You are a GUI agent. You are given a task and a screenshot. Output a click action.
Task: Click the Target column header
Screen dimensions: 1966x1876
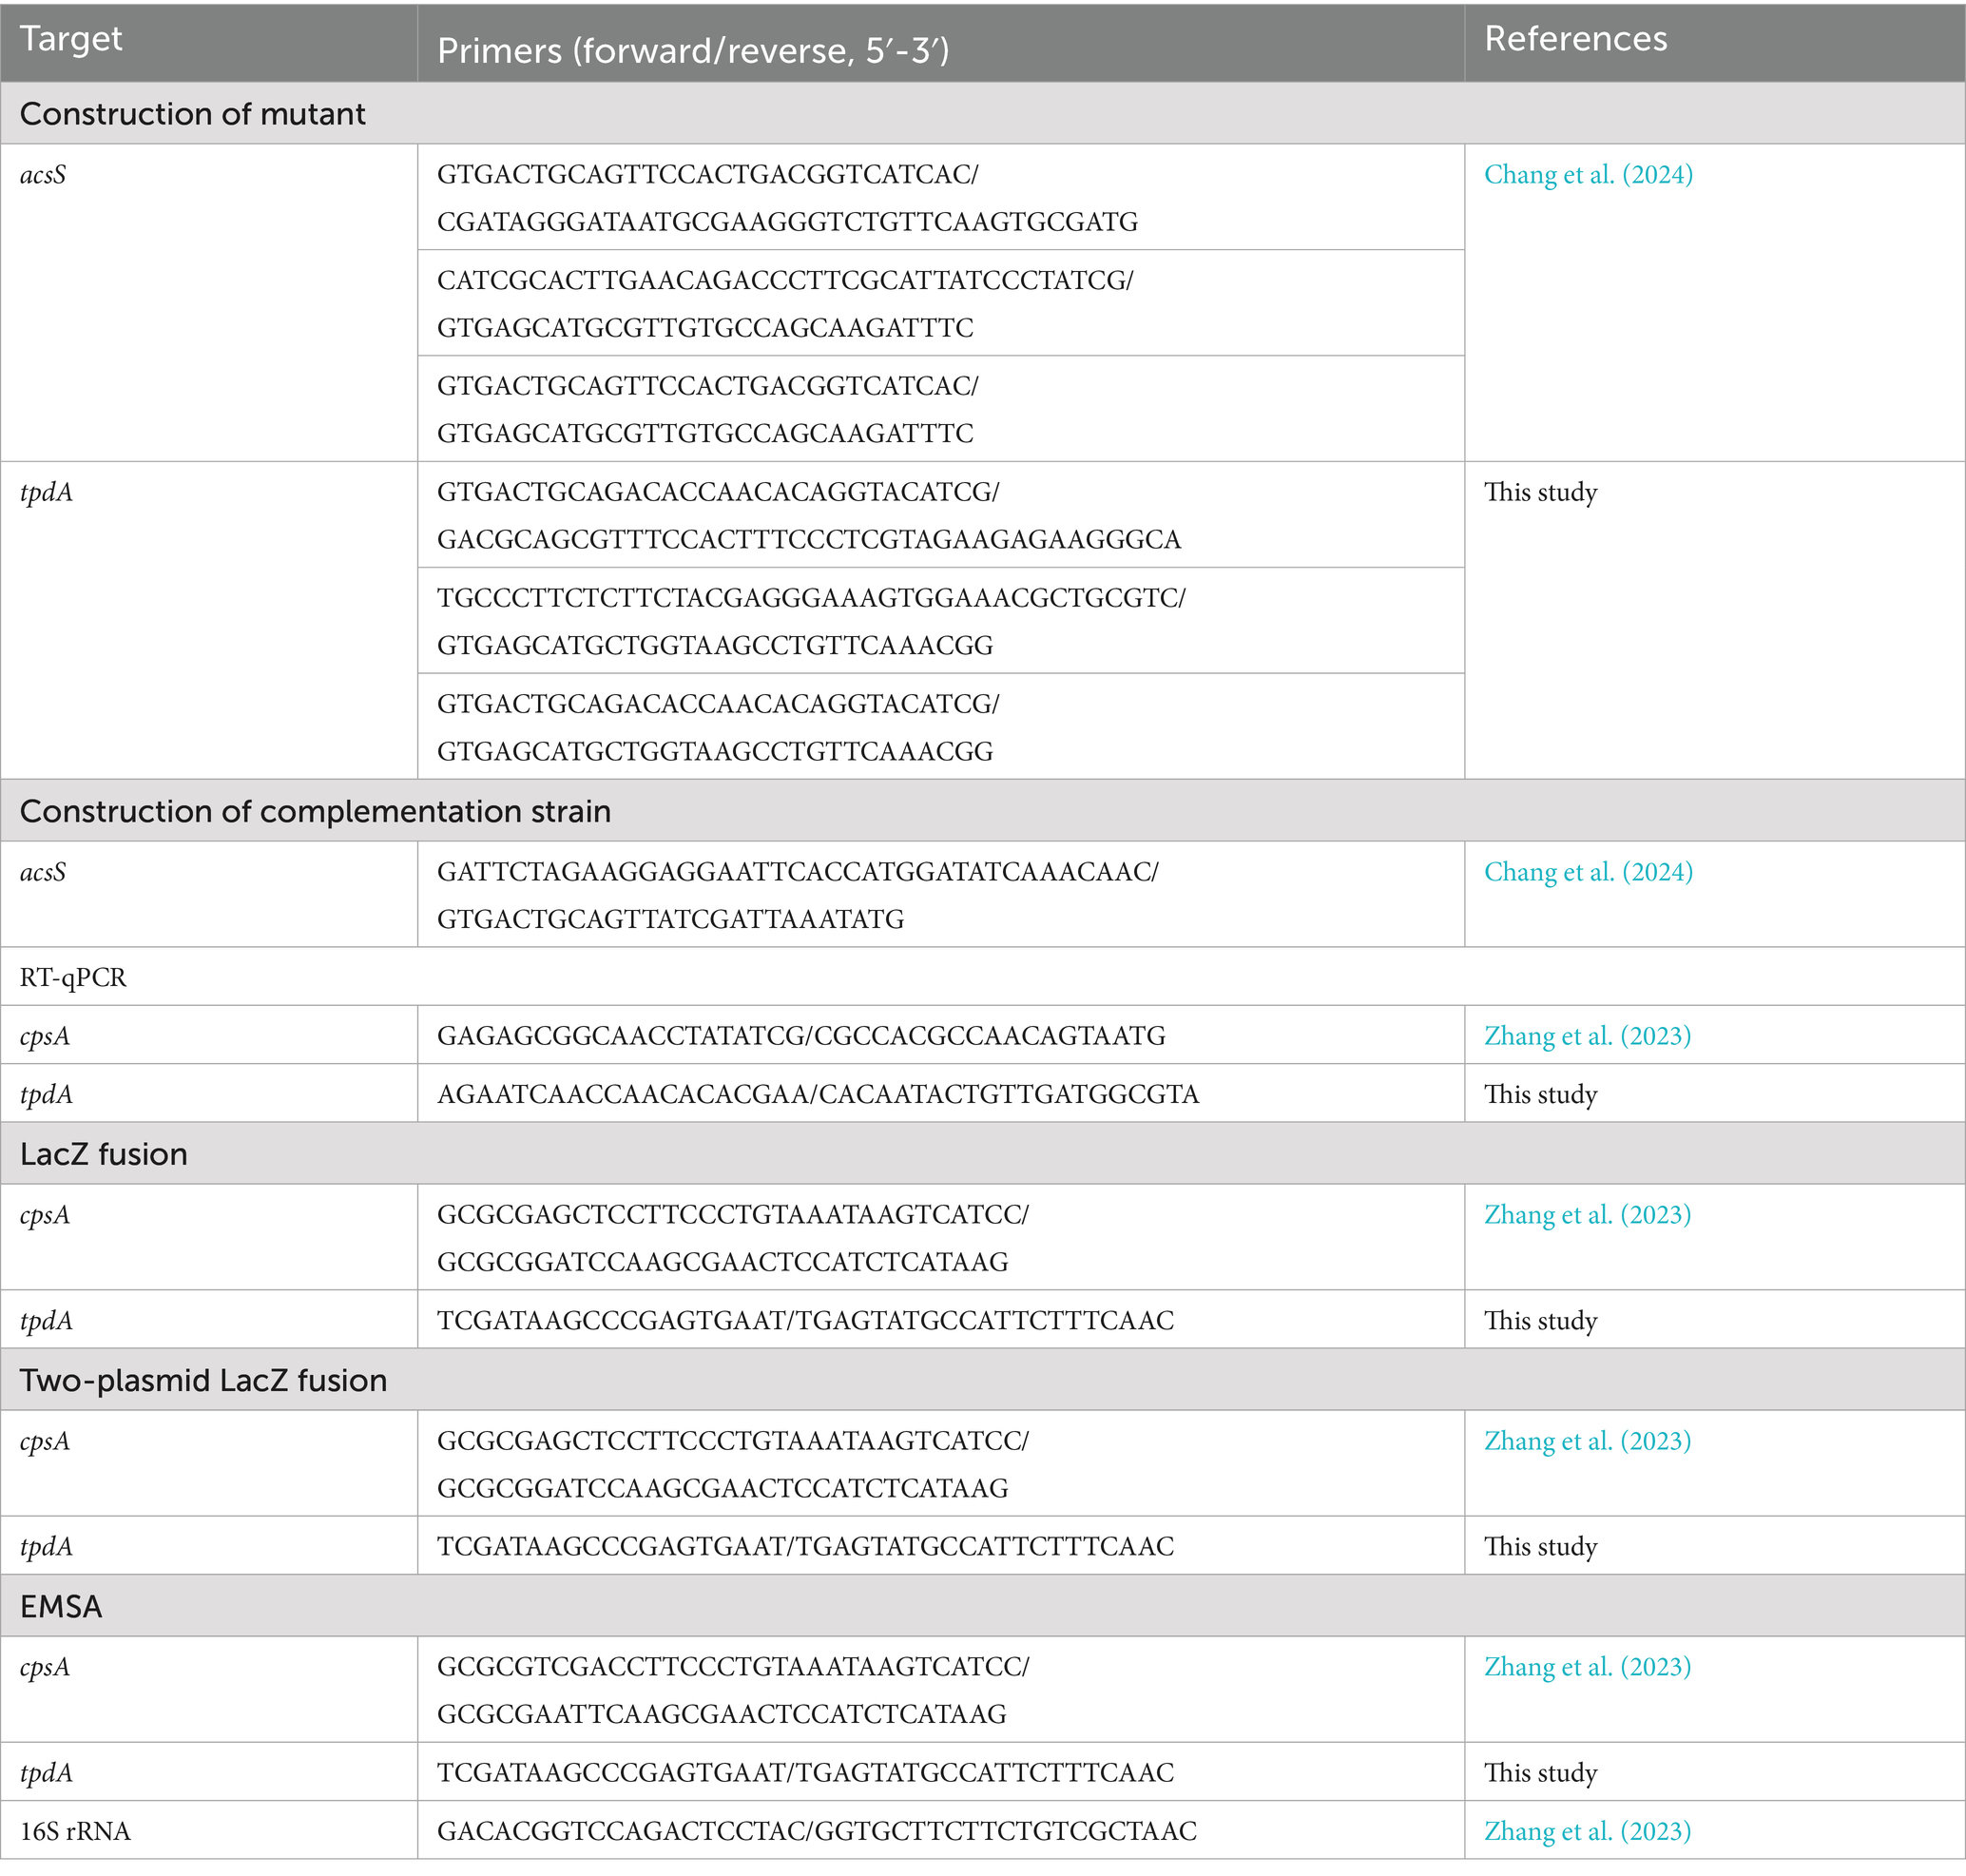point(71,39)
